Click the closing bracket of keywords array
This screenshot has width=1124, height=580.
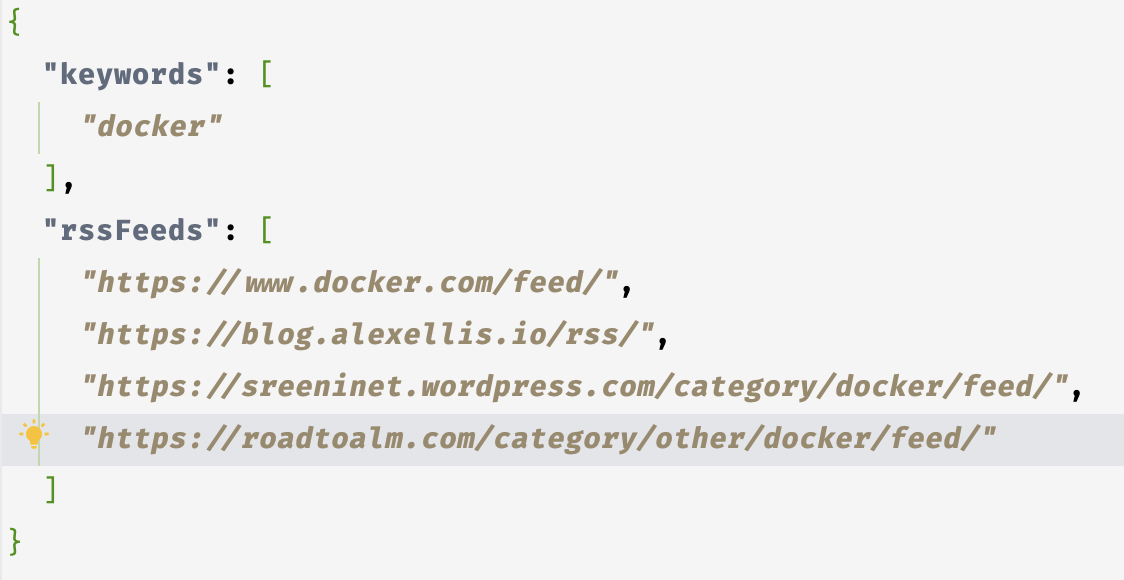coord(51,179)
